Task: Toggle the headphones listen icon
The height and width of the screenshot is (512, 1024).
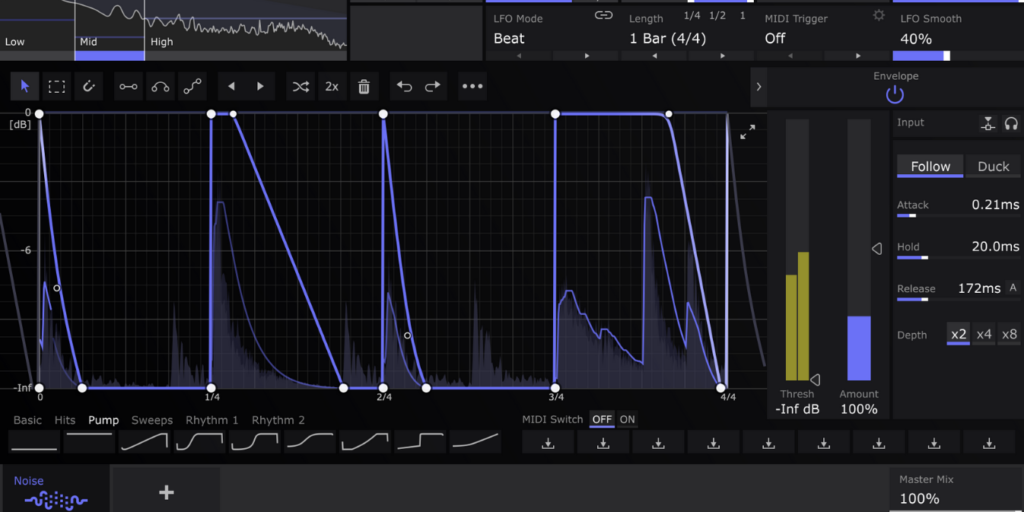Action: (x=1012, y=123)
